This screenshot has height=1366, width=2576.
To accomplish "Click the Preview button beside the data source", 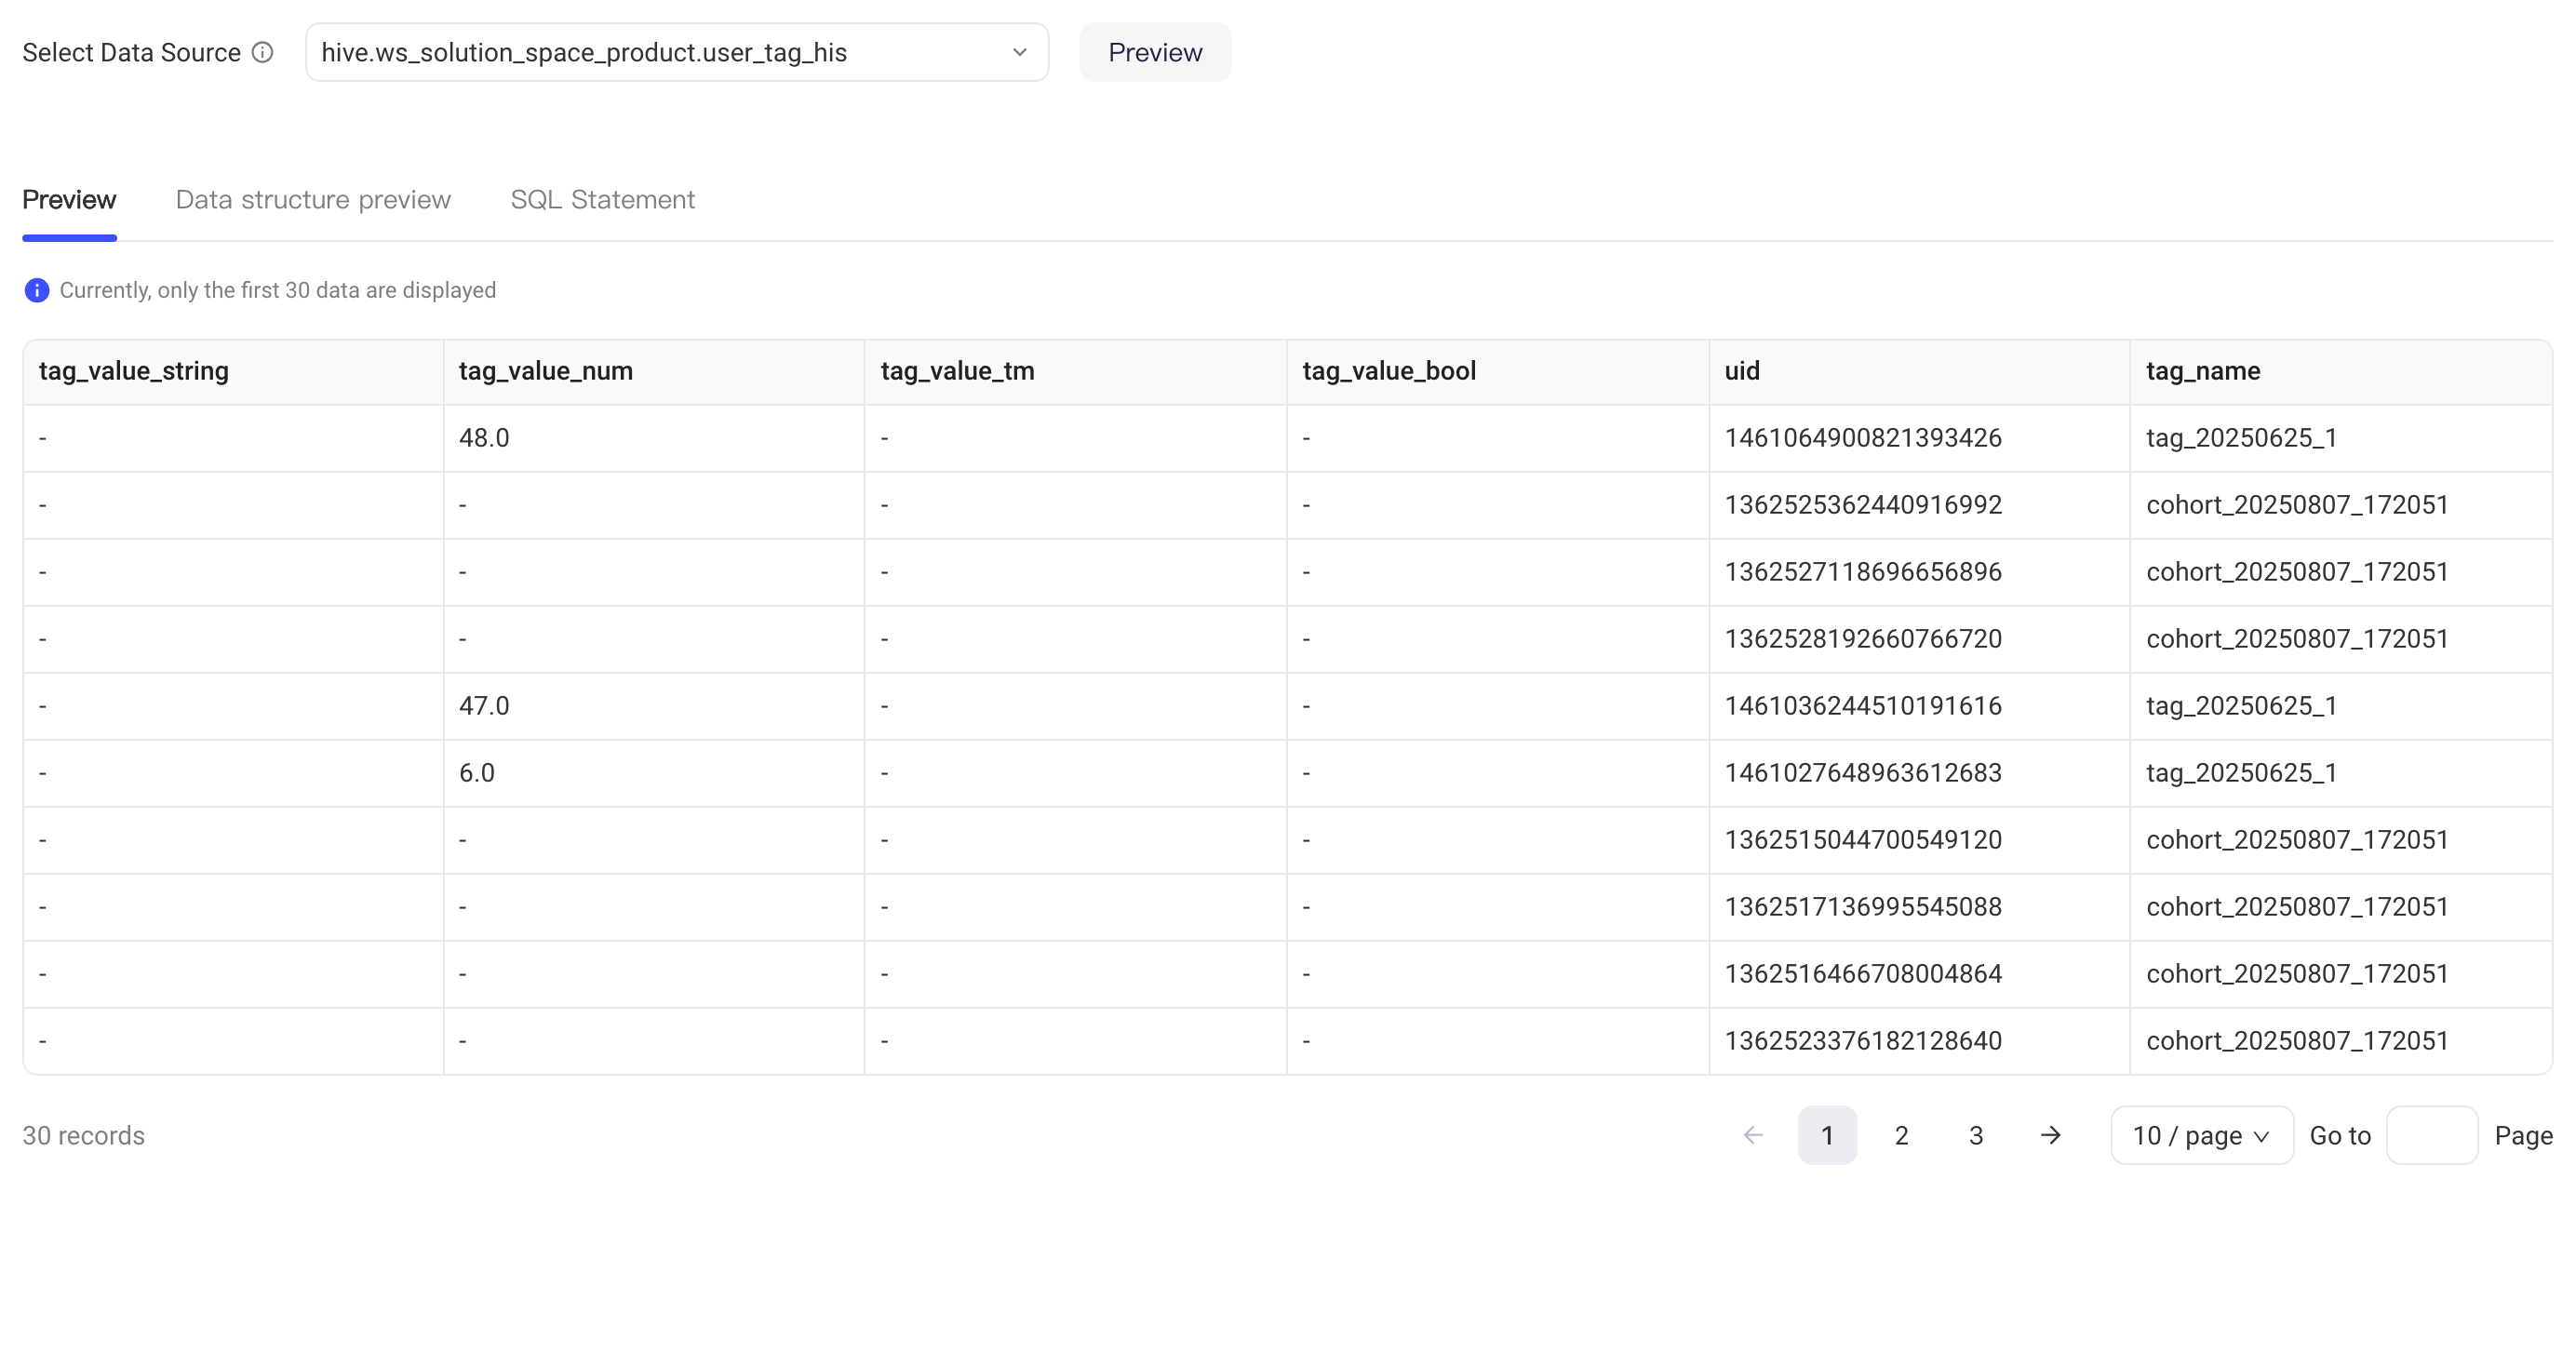I will click(1155, 52).
